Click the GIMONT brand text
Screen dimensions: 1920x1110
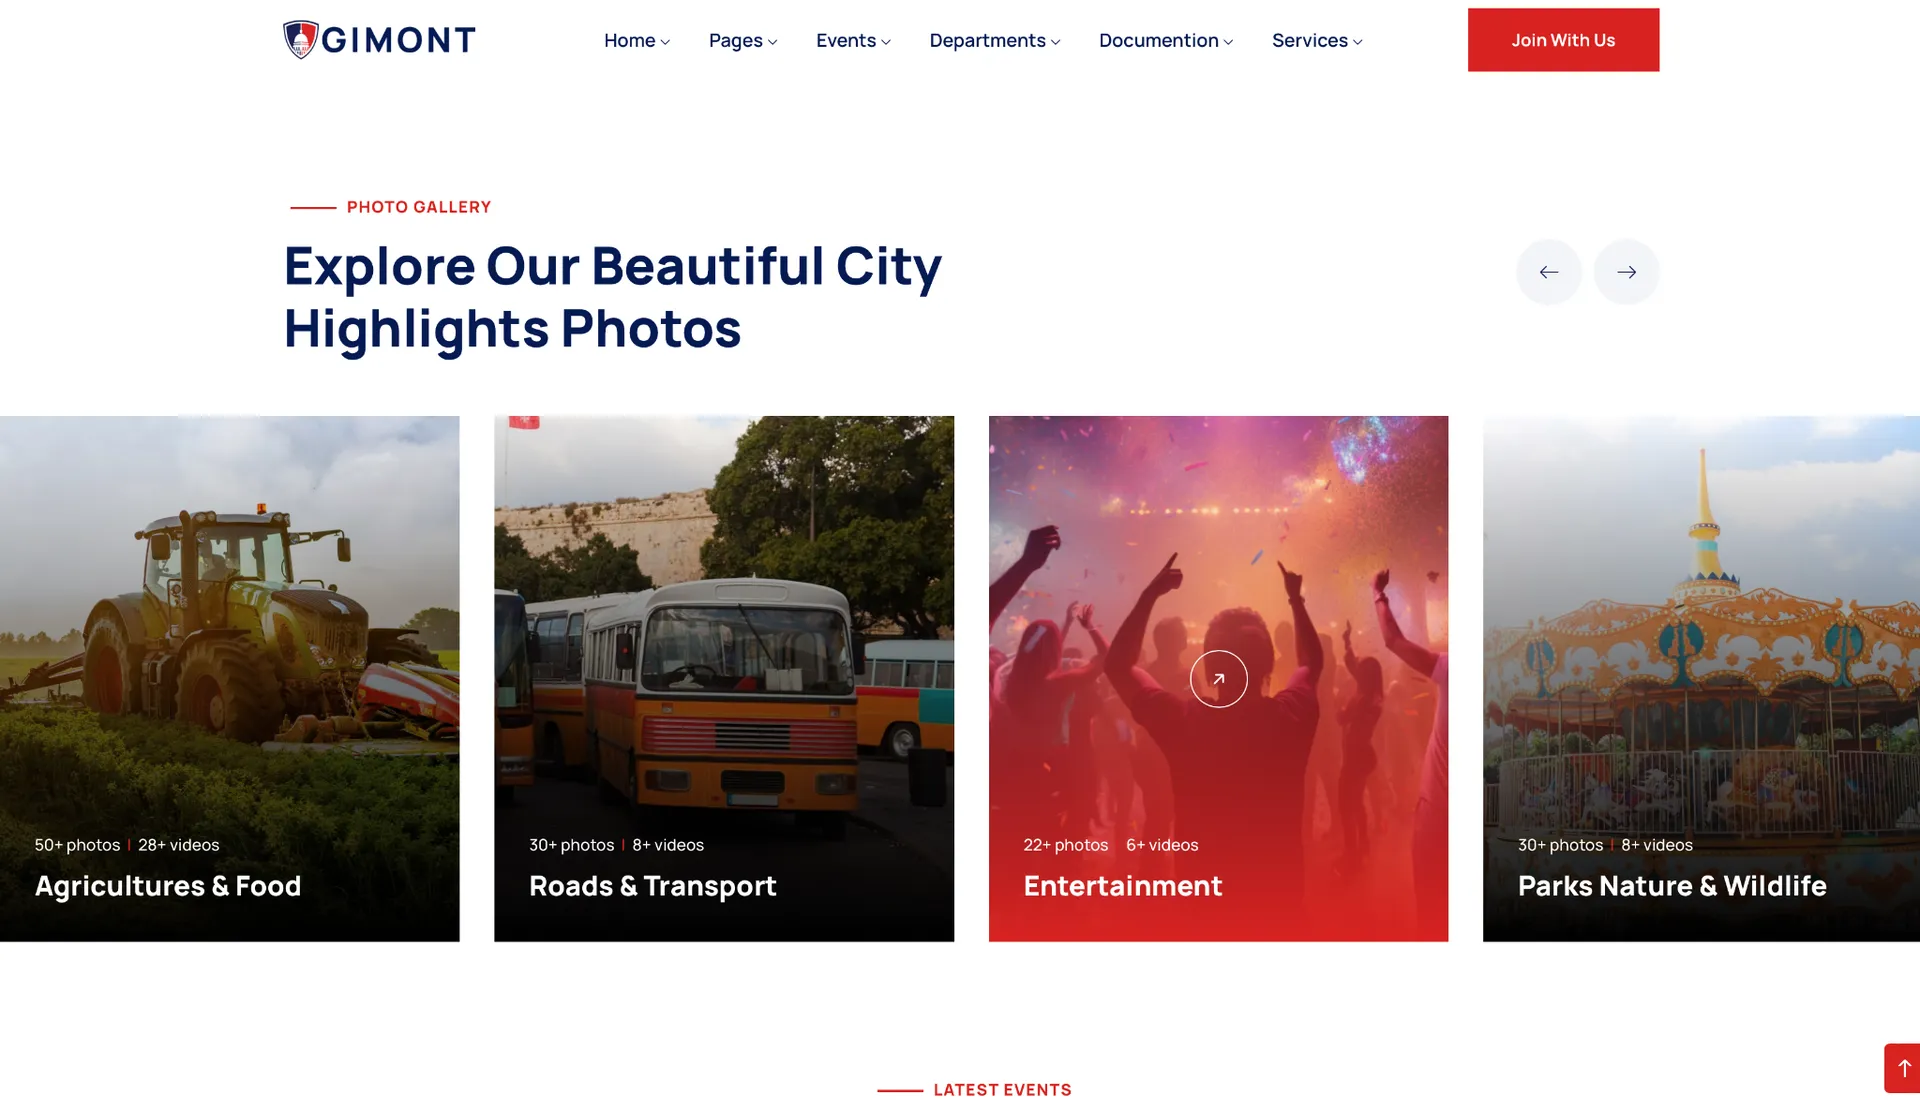pyautogui.click(x=398, y=40)
